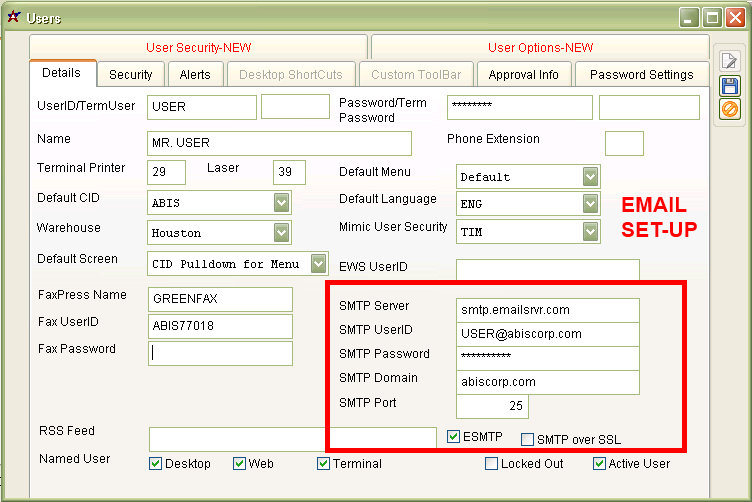Expand the Warehouse dropdown showing Houston
Image resolution: width=752 pixels, height=502 pixels.
coord(281,233)
